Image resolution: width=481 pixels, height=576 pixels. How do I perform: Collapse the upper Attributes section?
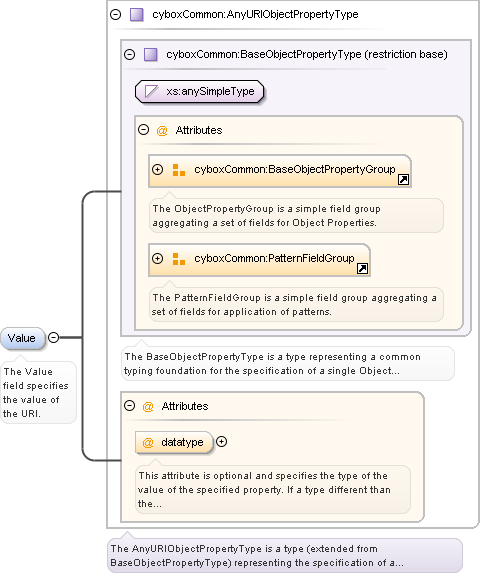coord(143,130)
